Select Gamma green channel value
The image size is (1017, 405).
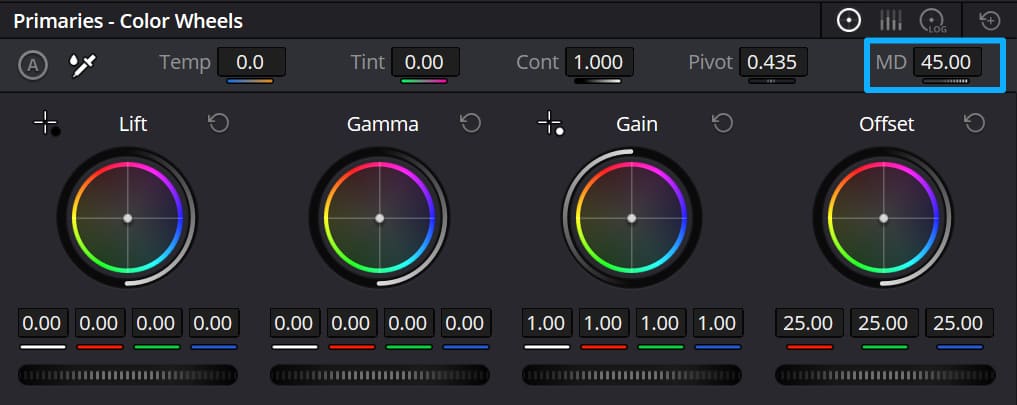click(x=409, y=323)
